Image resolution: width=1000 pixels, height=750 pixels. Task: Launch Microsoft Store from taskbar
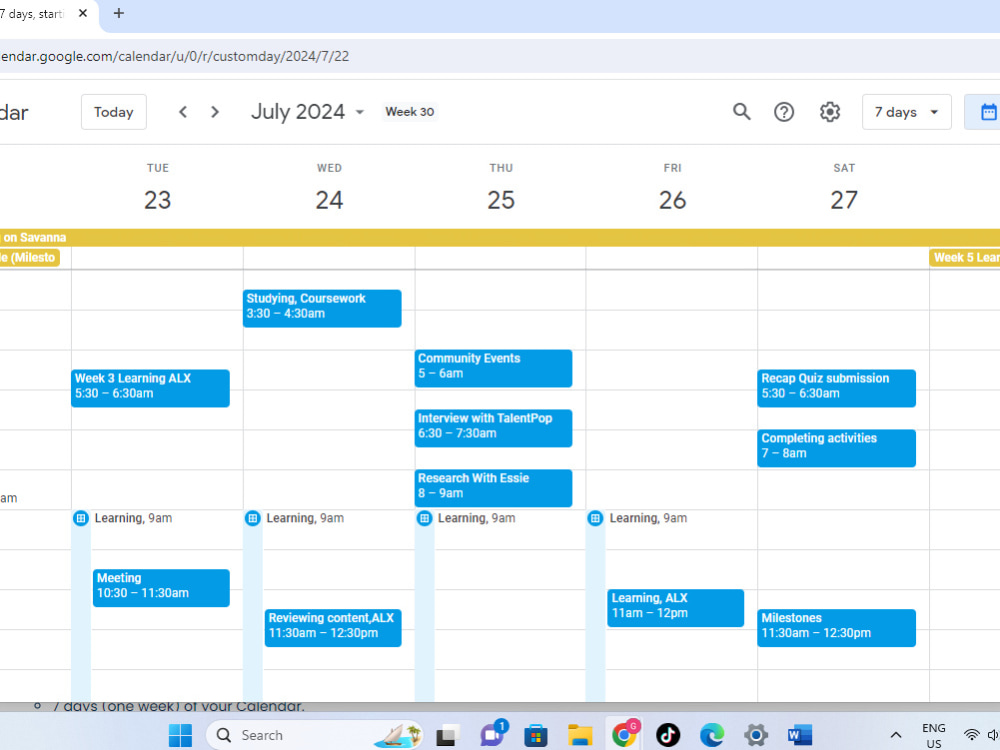click(536, 735)
